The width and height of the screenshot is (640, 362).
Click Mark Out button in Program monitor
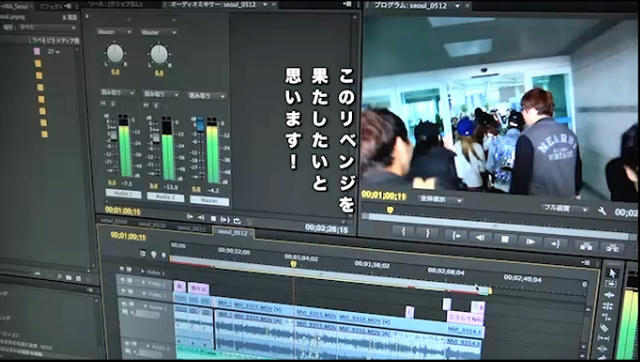428,233
